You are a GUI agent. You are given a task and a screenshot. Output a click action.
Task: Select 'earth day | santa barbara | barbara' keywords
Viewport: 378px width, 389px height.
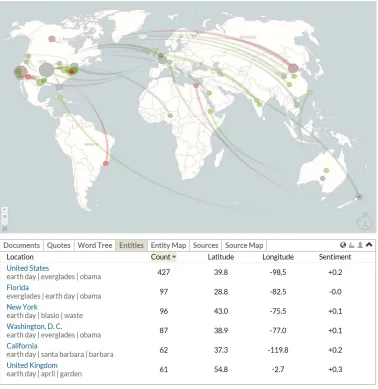(60, 354)
